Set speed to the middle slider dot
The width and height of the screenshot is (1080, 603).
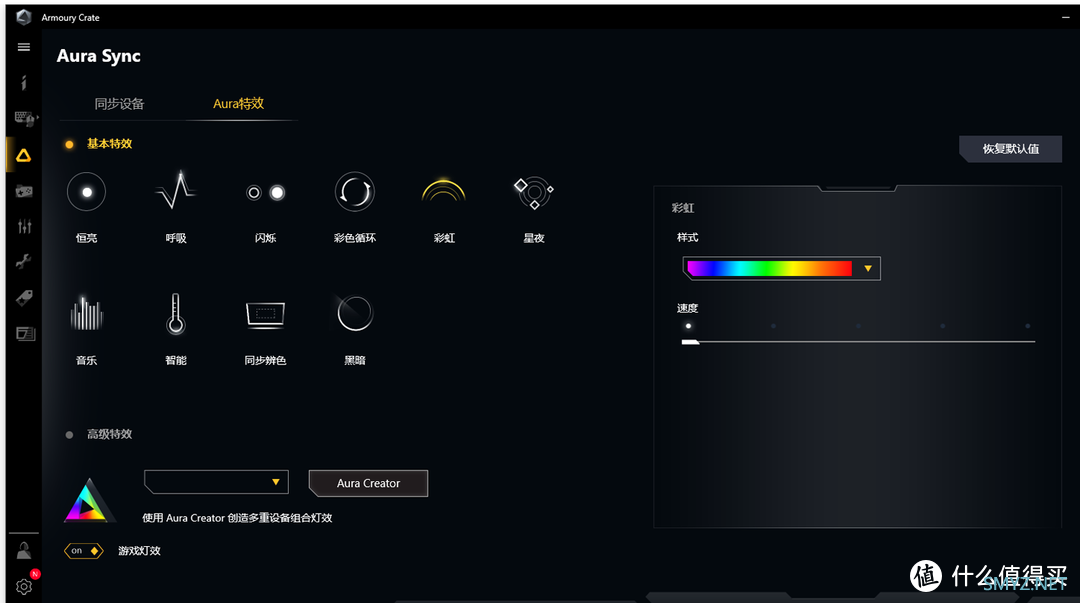(x=858, y=326)
